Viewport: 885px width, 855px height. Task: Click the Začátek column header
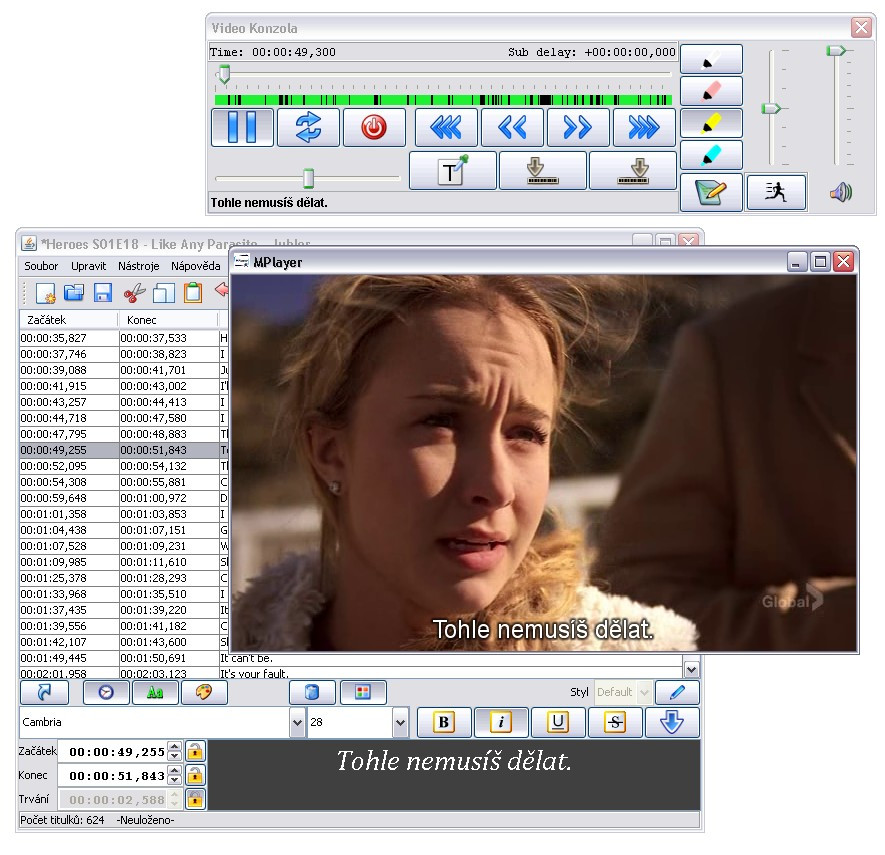pyautogui.click(x=69, y=320)
